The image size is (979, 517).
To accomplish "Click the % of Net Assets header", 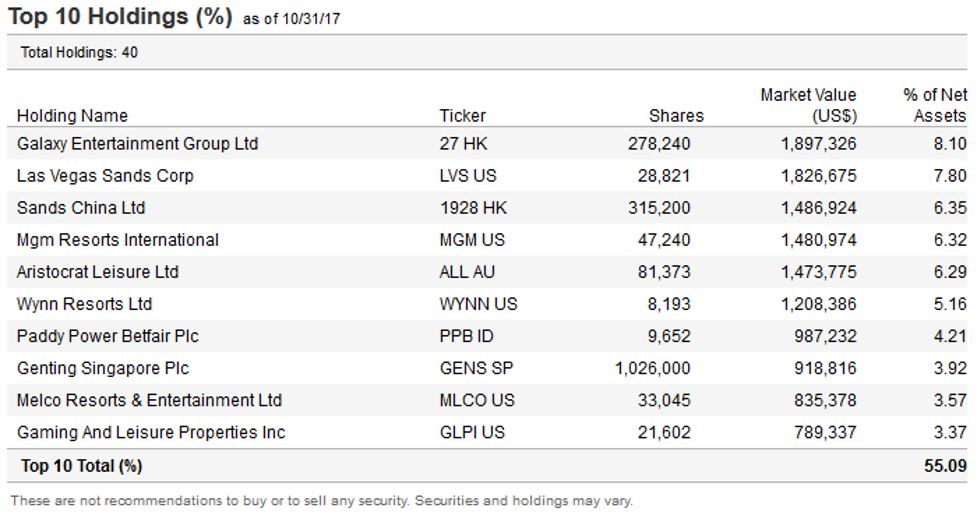I will [936, 105].
